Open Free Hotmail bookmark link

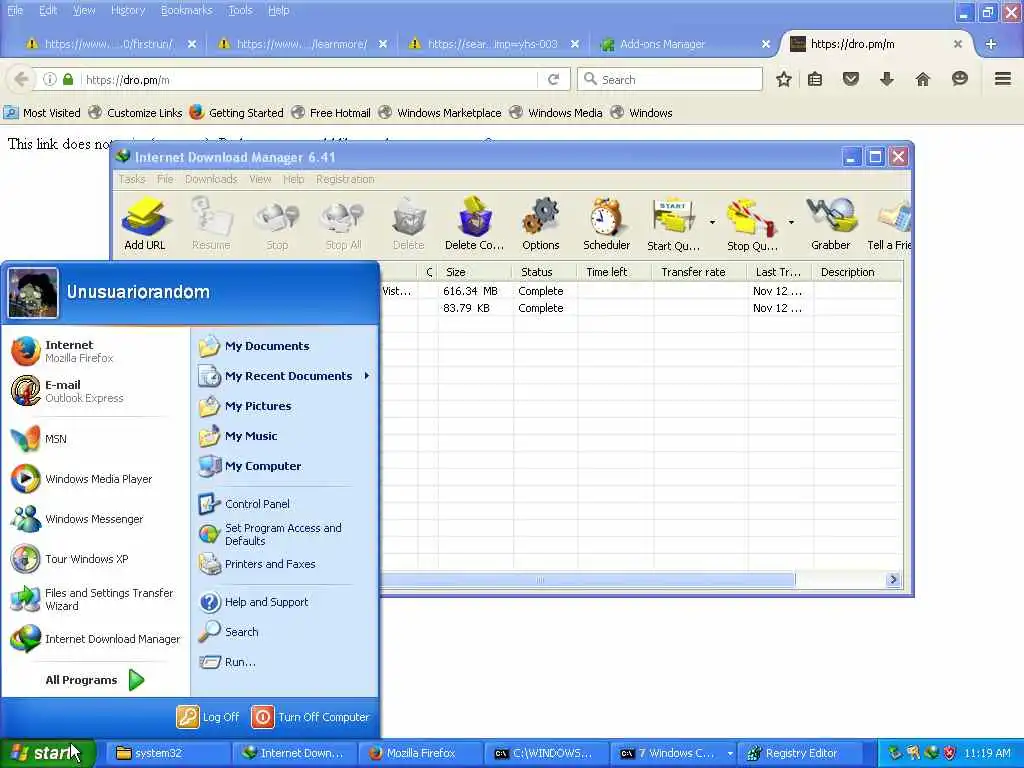331,113
